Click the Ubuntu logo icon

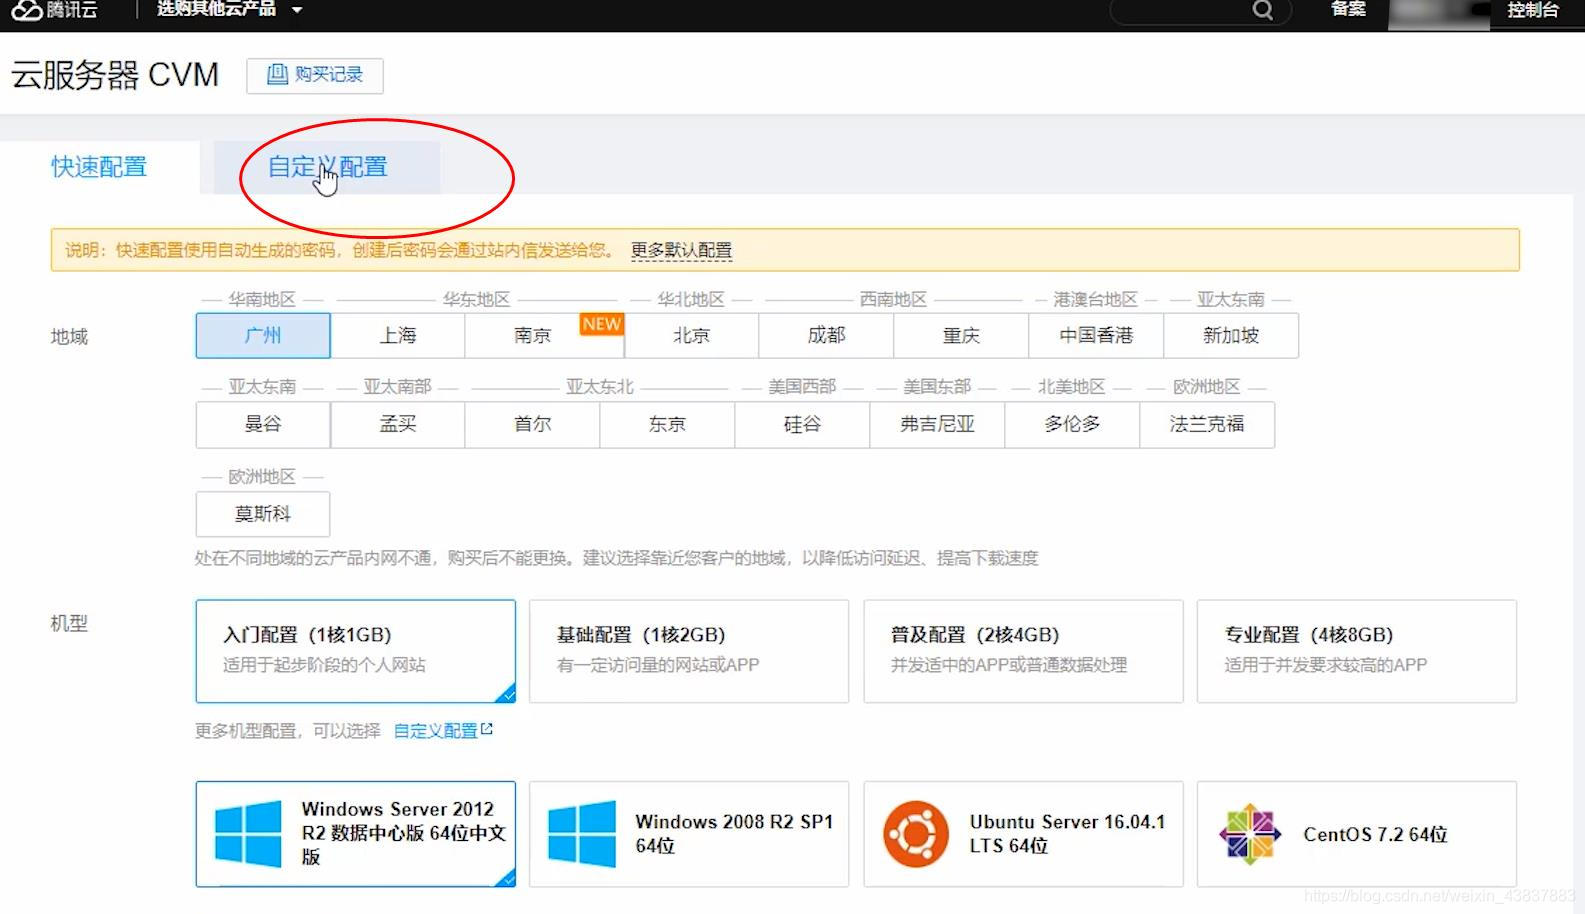point(915,833)
